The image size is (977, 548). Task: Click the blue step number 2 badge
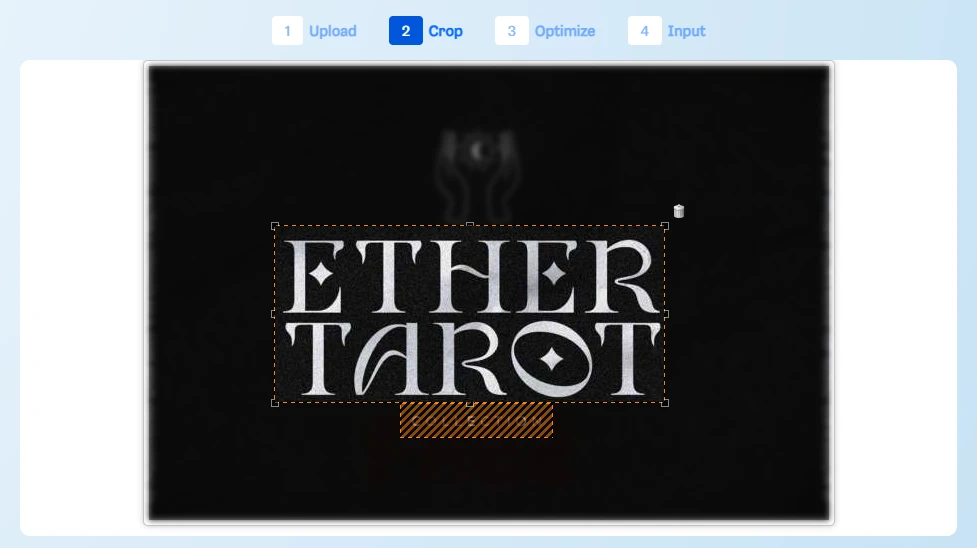point(406,31)
